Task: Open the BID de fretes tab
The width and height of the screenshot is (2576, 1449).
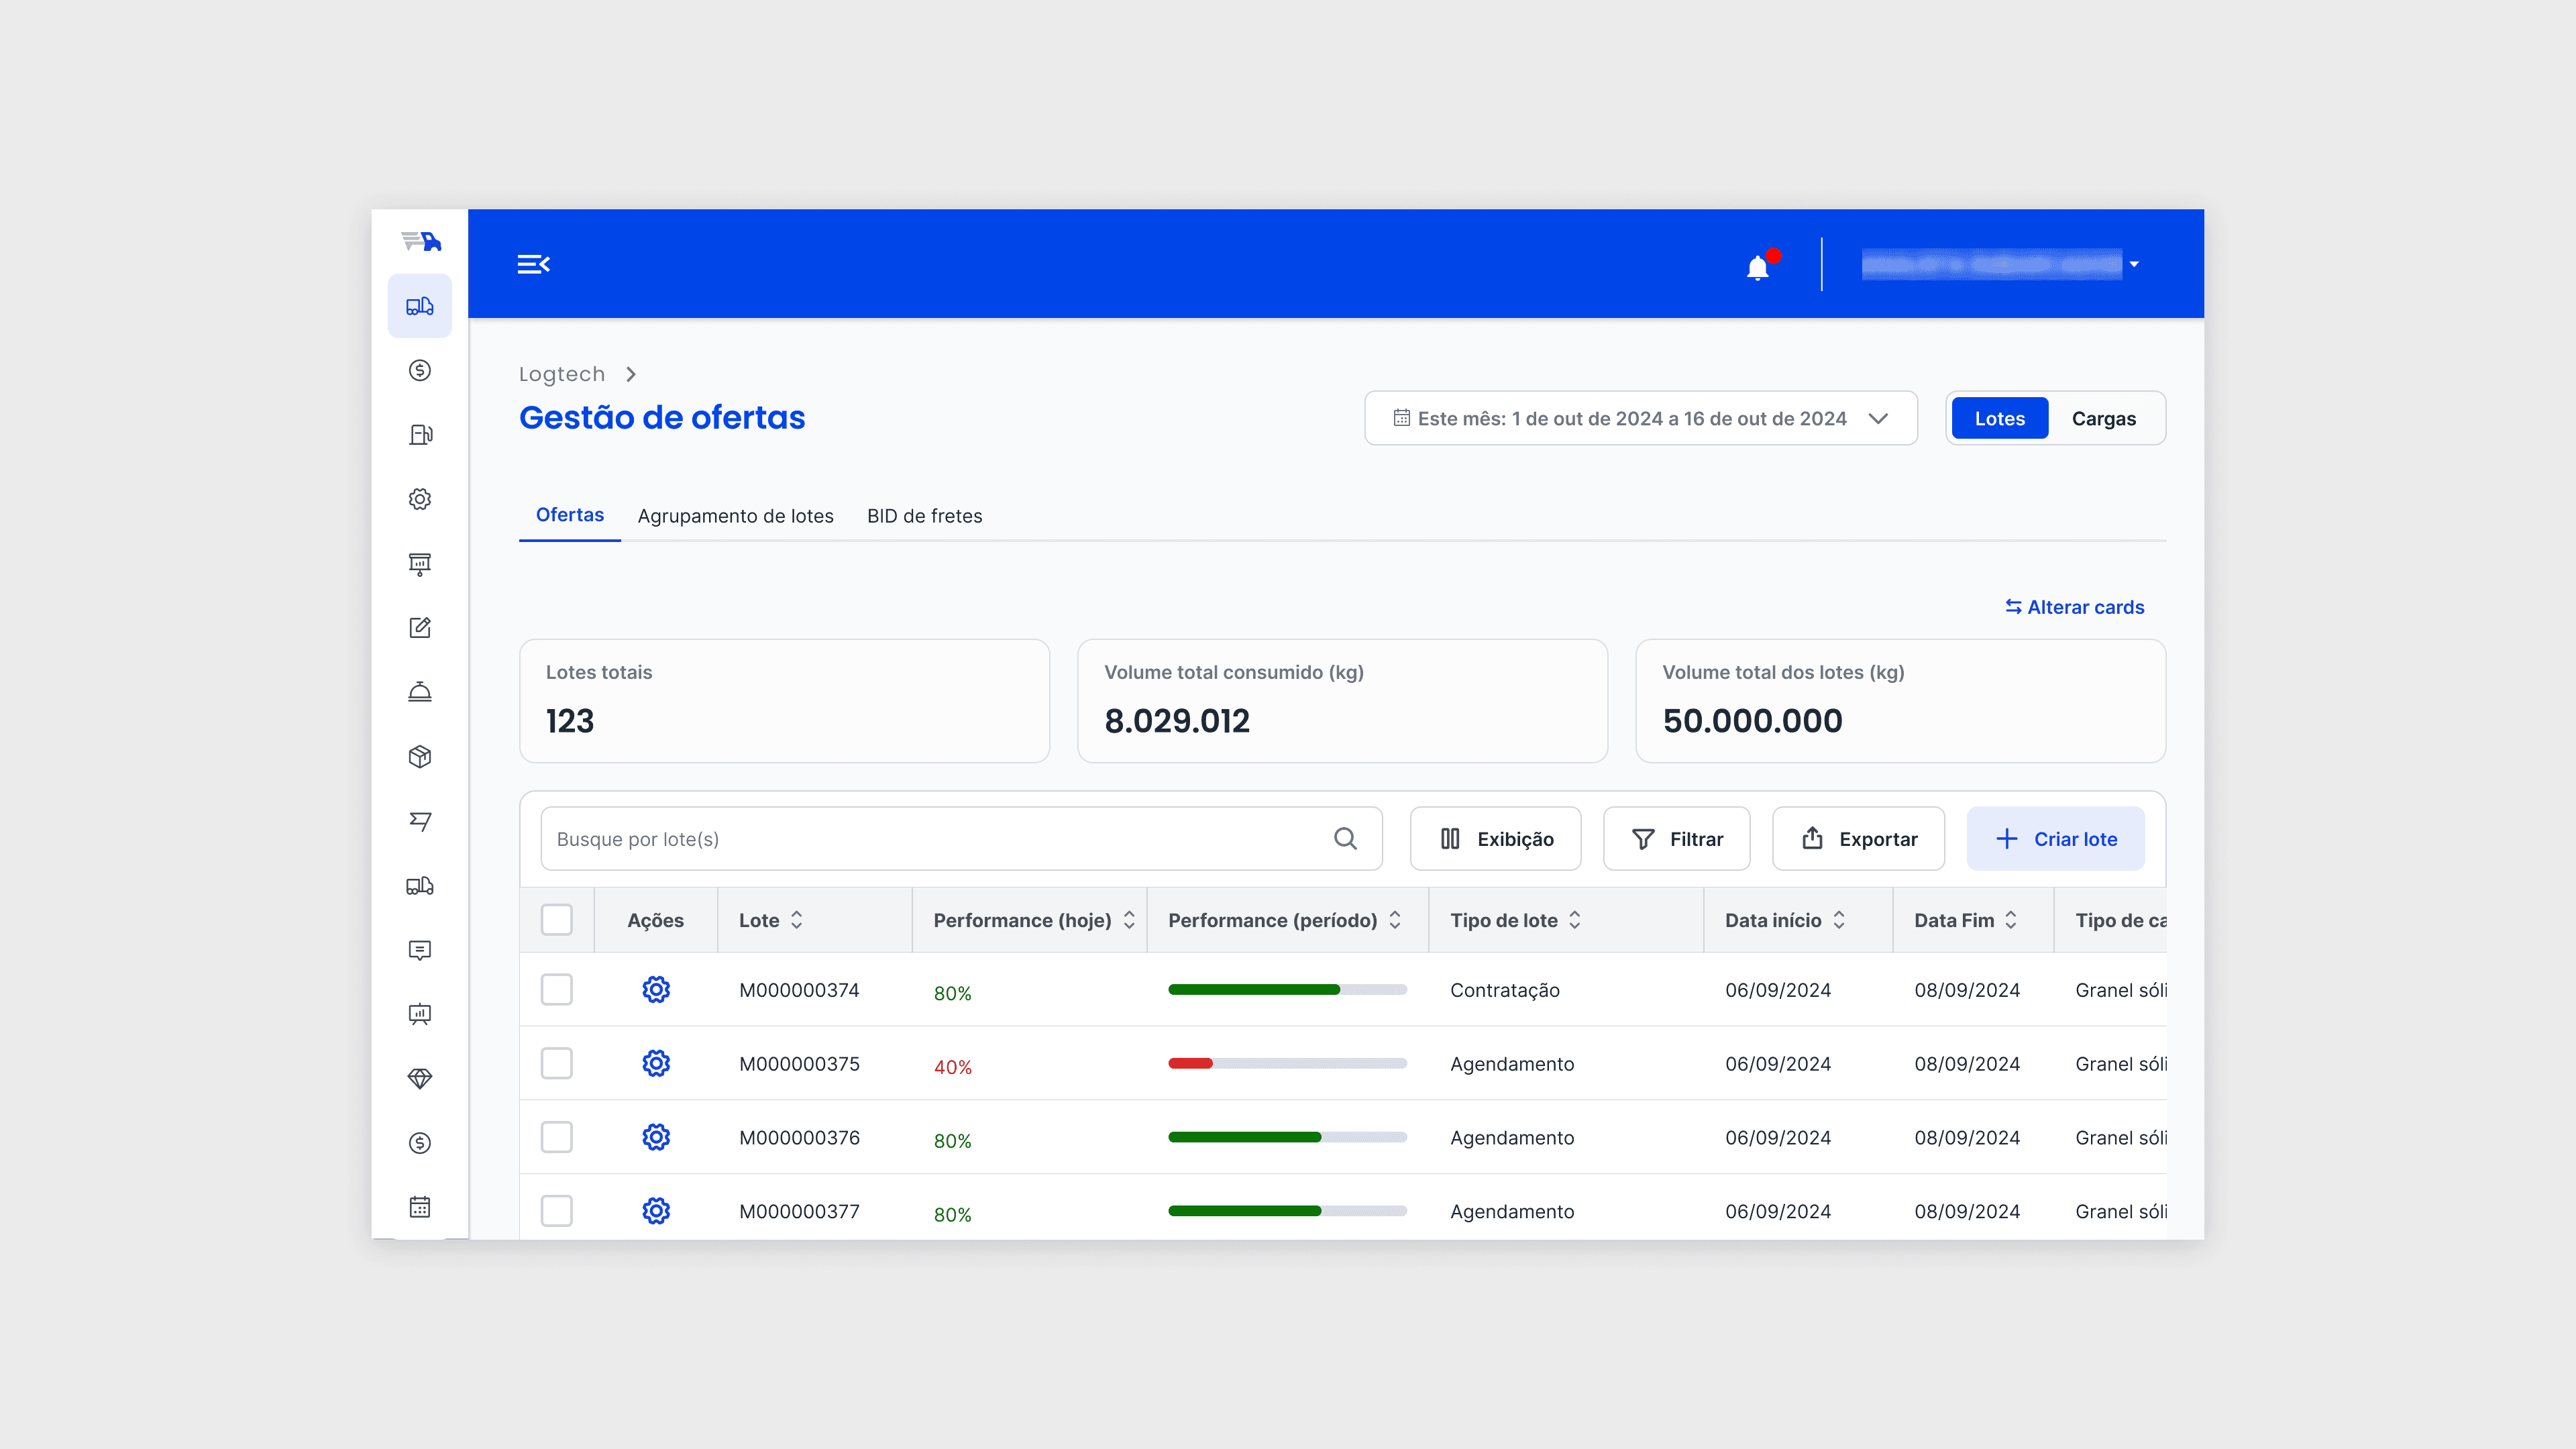Action: click(924, 516)
